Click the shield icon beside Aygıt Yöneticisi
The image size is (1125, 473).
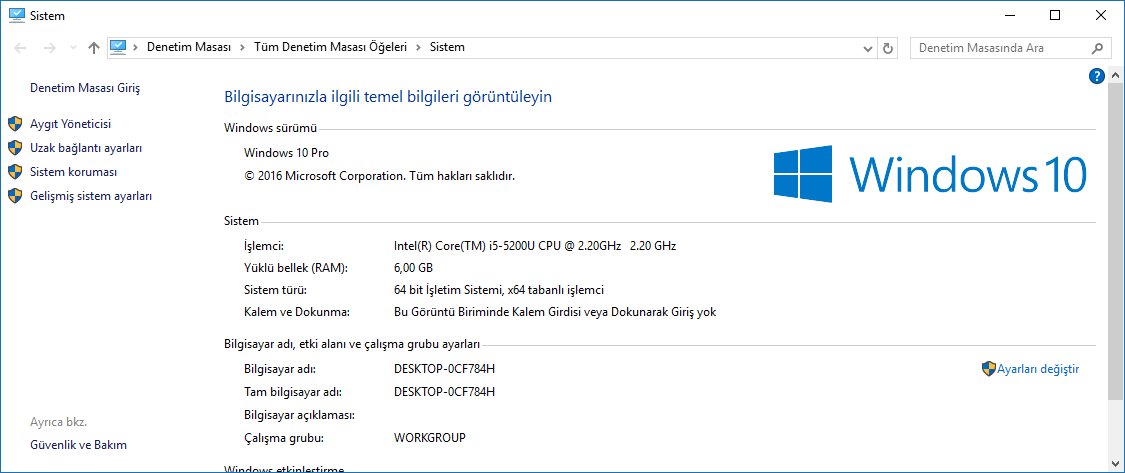tap(15, 124)
